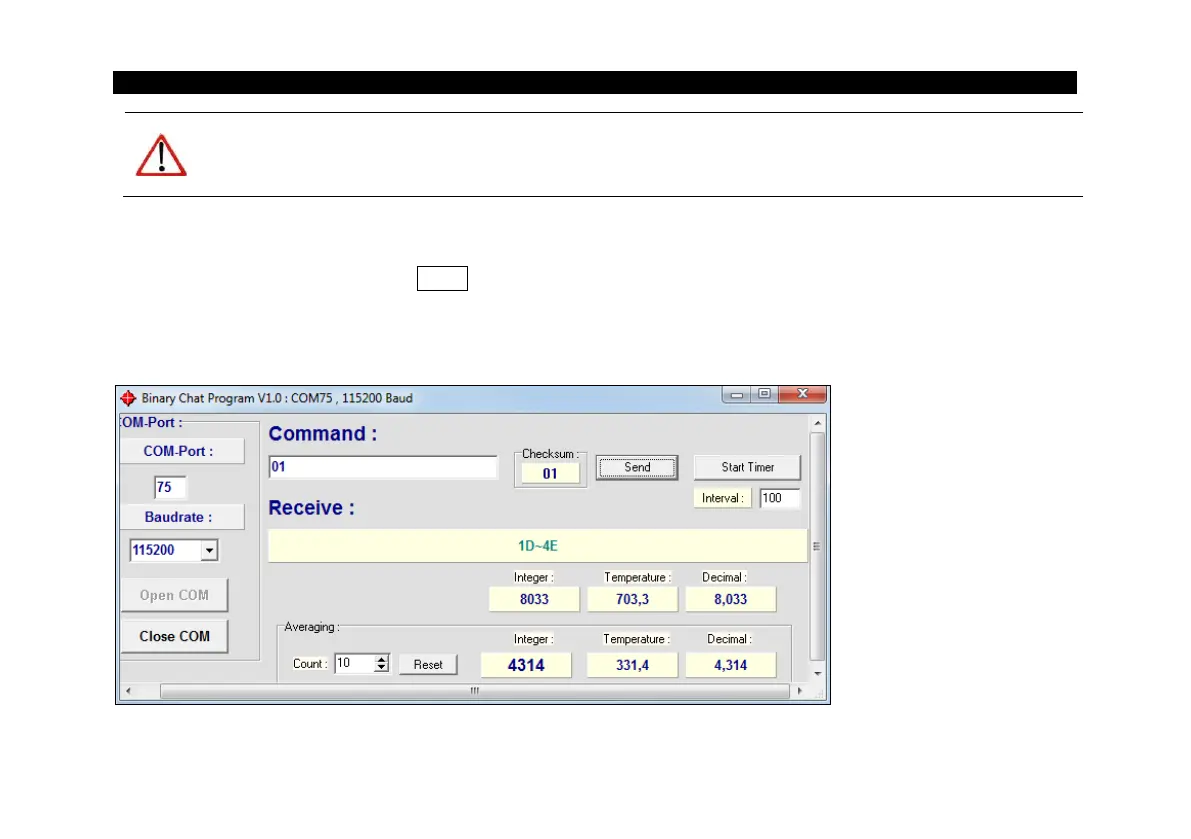Click the Temperature value 703,3

pos(632,599)
